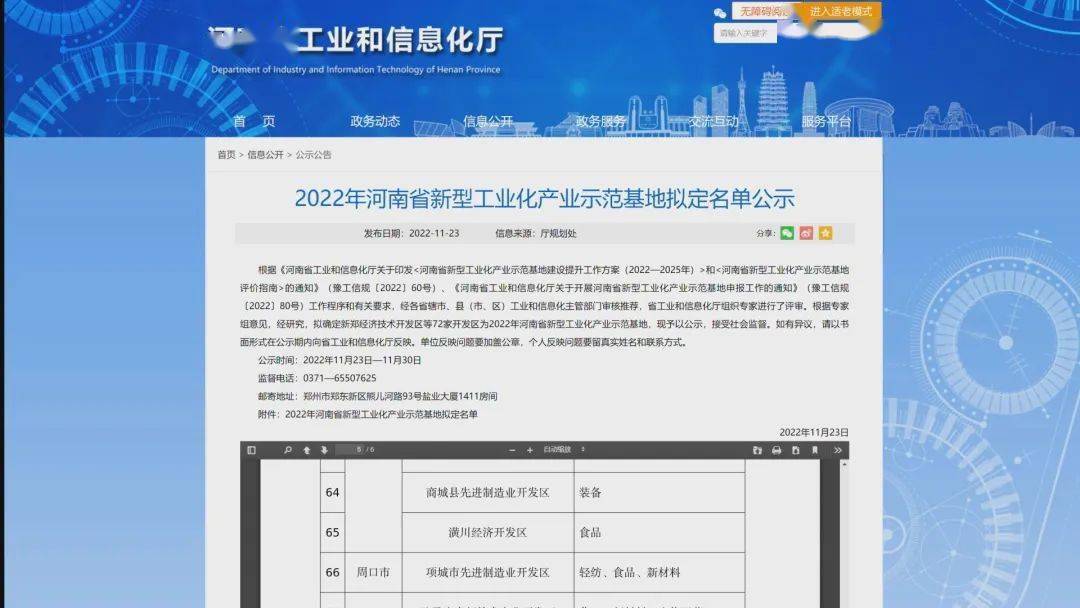Go to the next PDF page

coord(324,450)
